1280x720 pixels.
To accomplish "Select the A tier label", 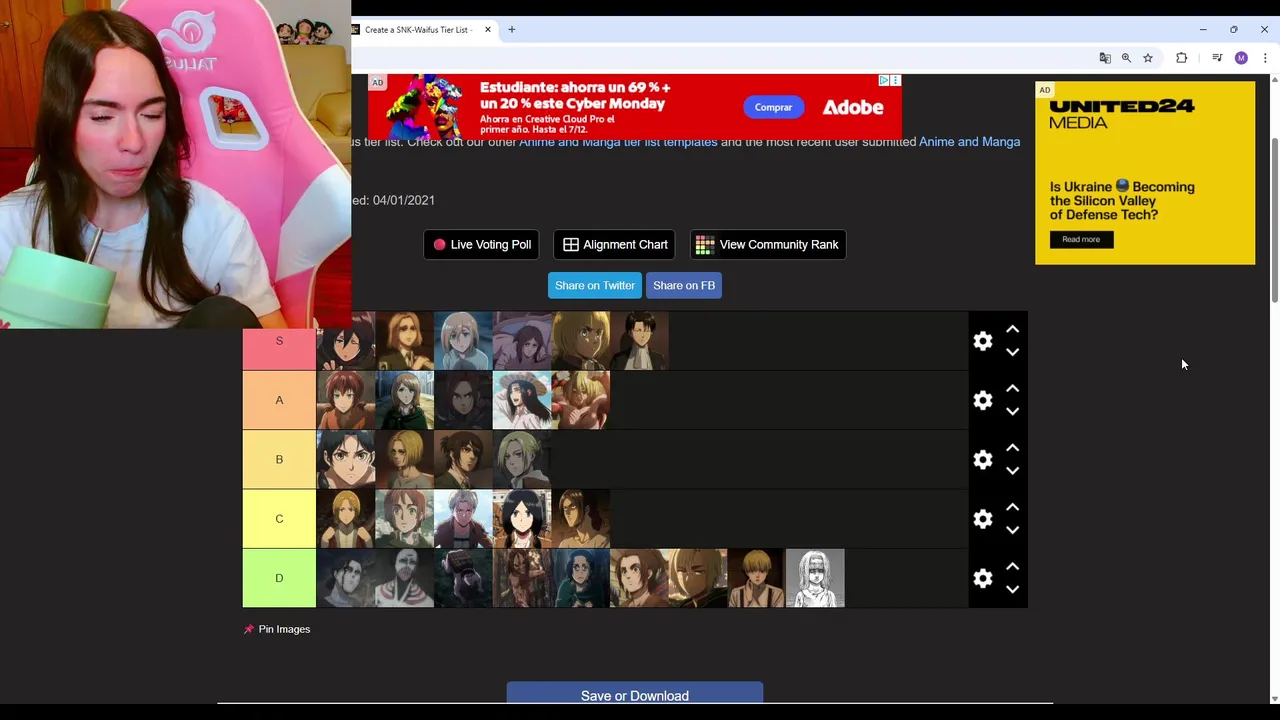I will click(x=279, y=400).
